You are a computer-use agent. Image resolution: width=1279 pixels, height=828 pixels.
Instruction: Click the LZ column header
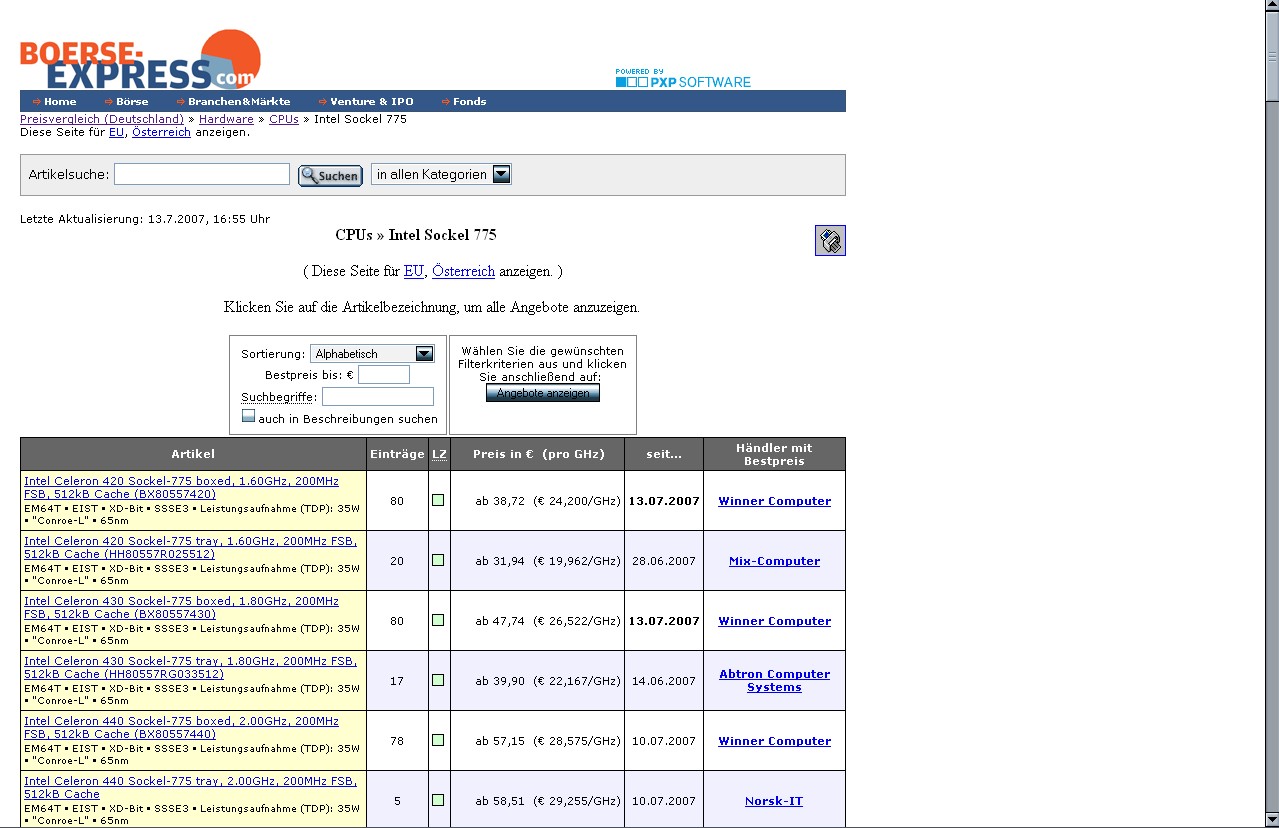[x=439, y=454]
